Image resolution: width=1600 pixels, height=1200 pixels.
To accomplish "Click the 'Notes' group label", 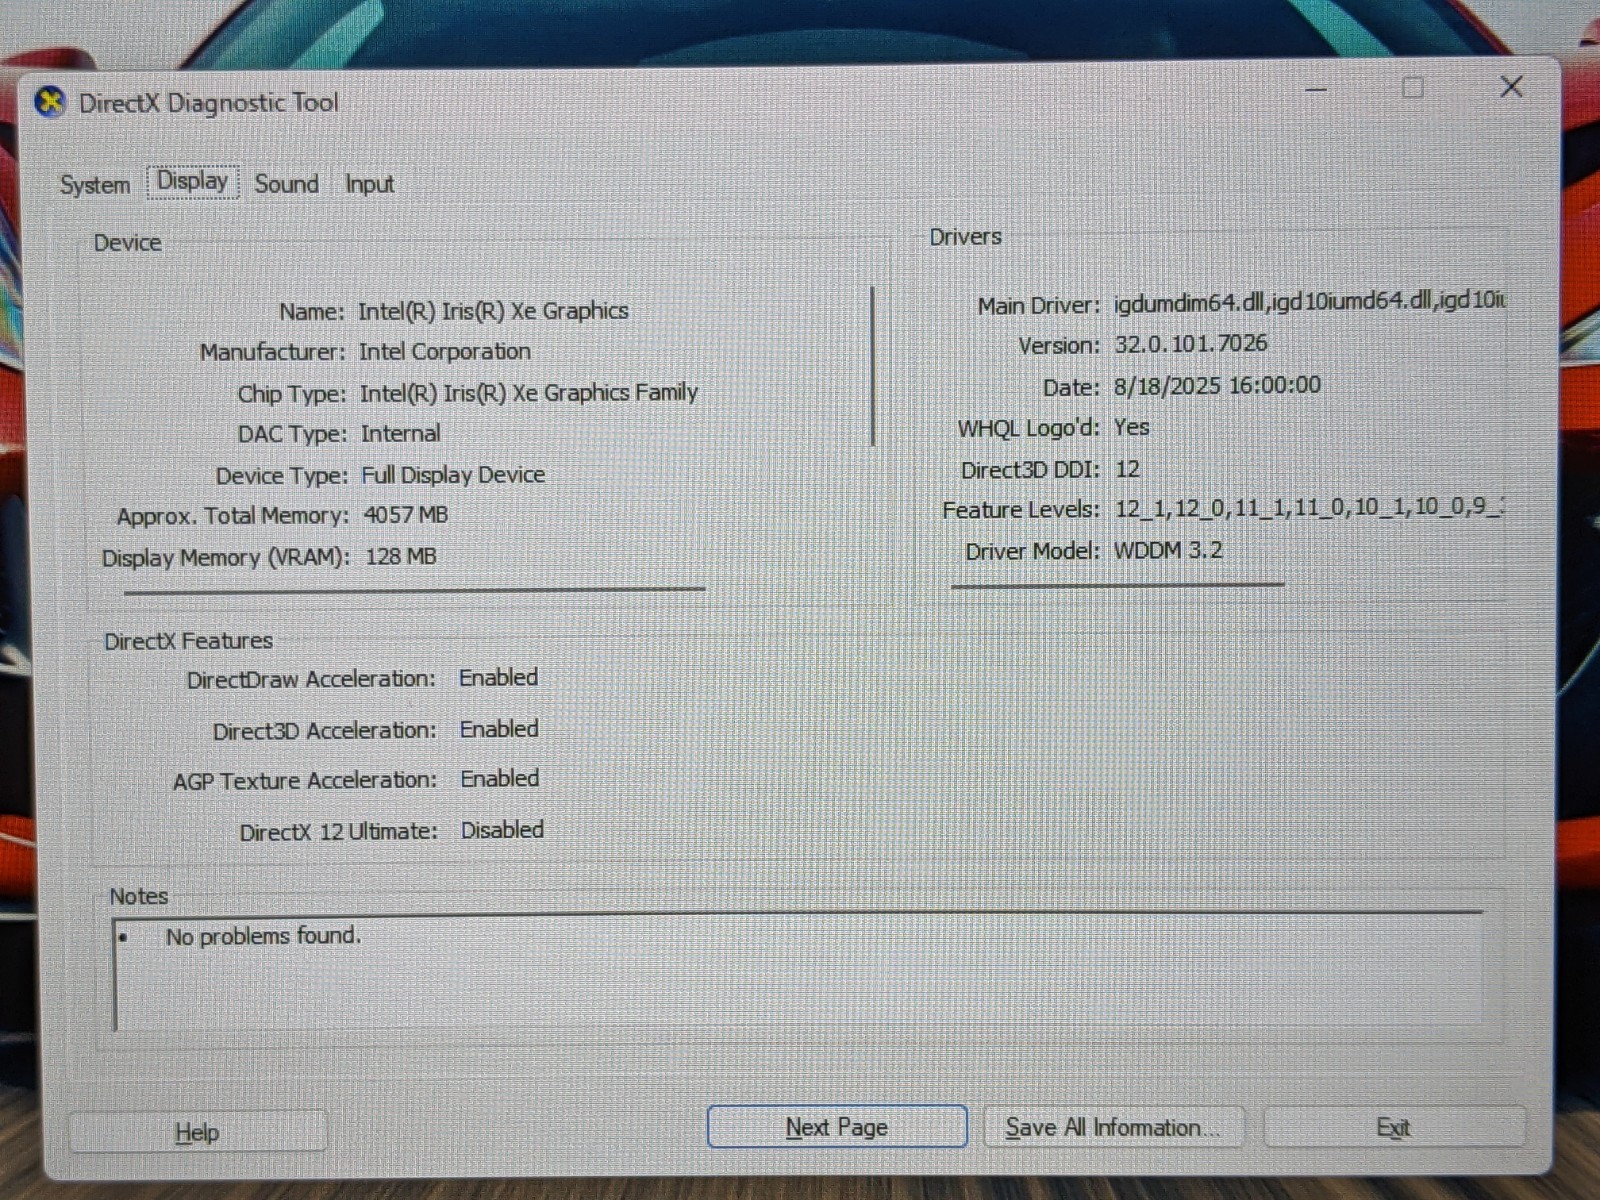I will 138,896.
